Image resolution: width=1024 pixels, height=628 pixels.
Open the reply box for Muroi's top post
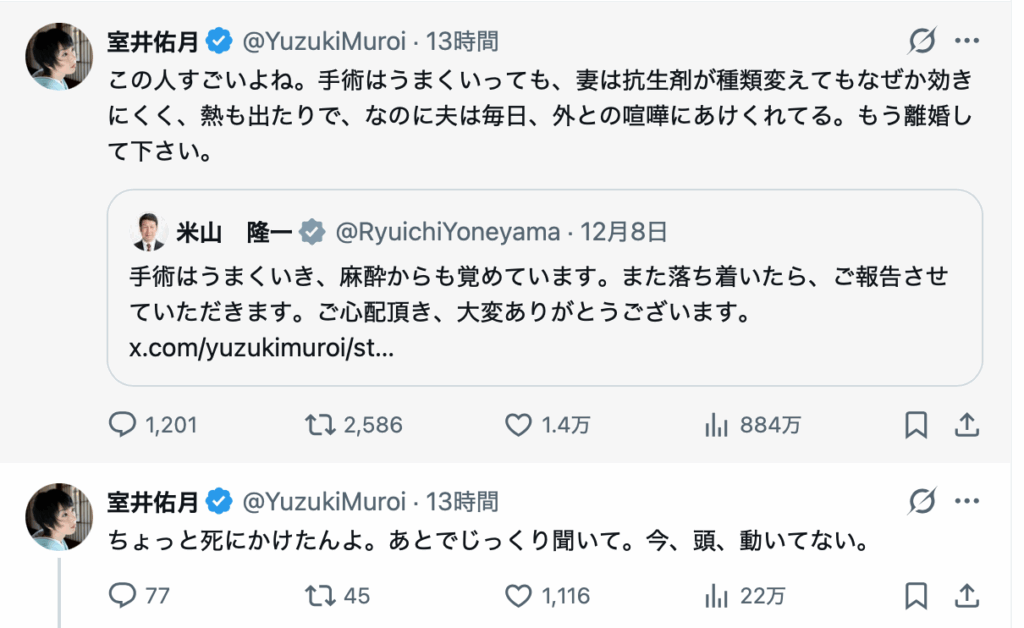click(124, 425)
